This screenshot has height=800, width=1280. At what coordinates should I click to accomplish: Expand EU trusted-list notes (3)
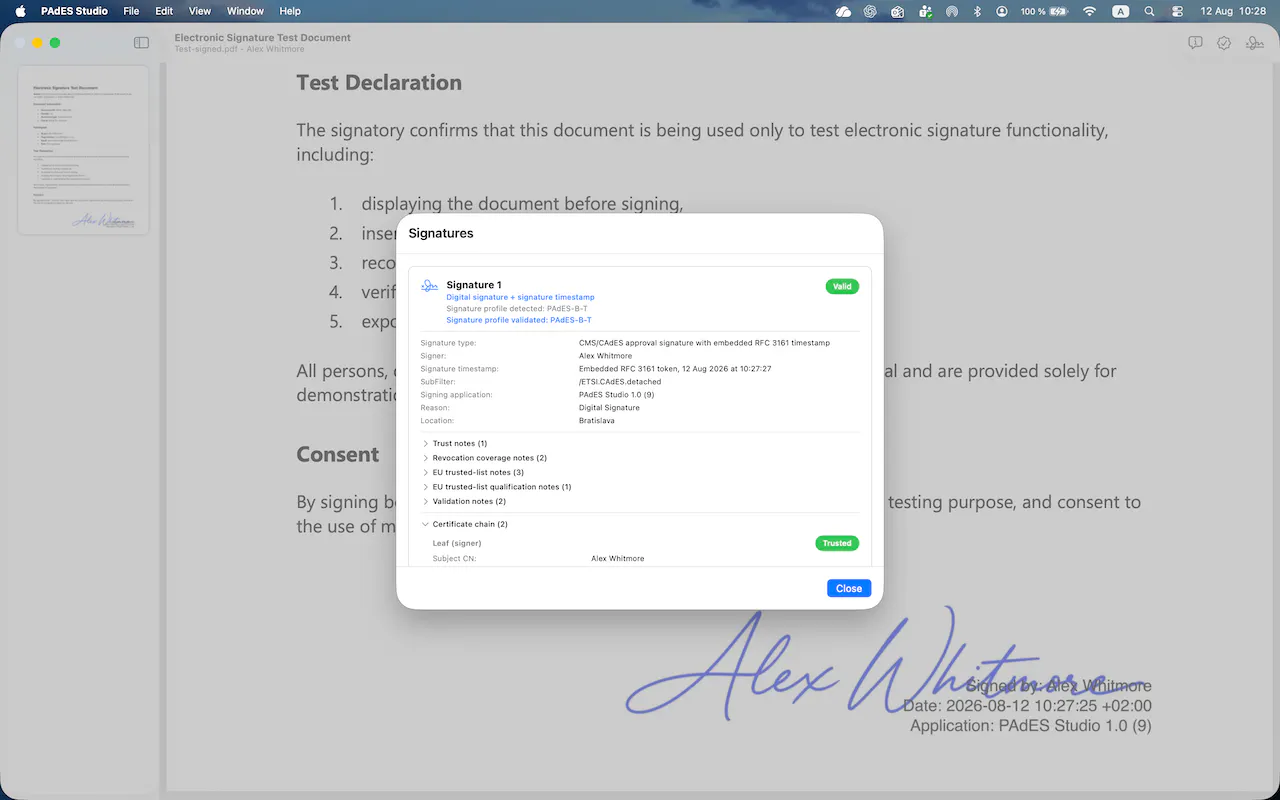pos(473,472)
